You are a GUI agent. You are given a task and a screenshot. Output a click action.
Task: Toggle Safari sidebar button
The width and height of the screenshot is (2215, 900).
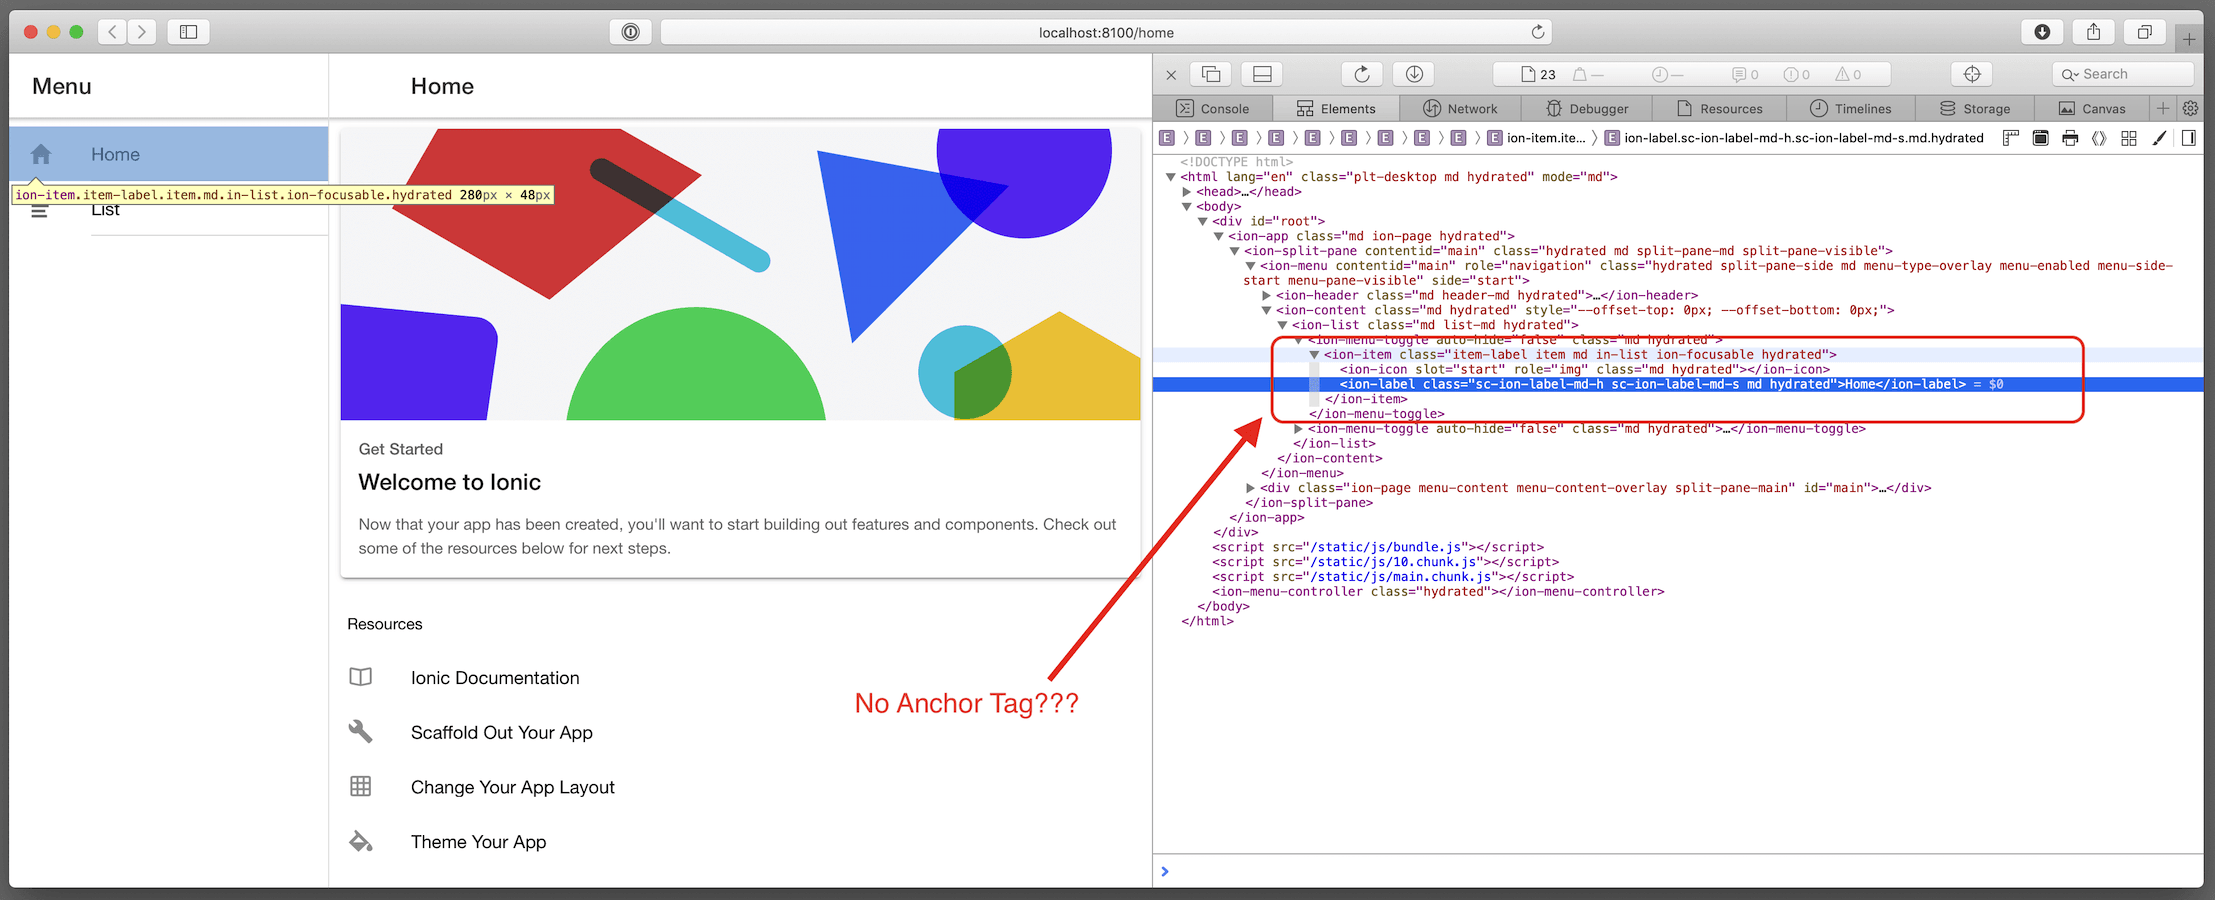click(188, 32)
